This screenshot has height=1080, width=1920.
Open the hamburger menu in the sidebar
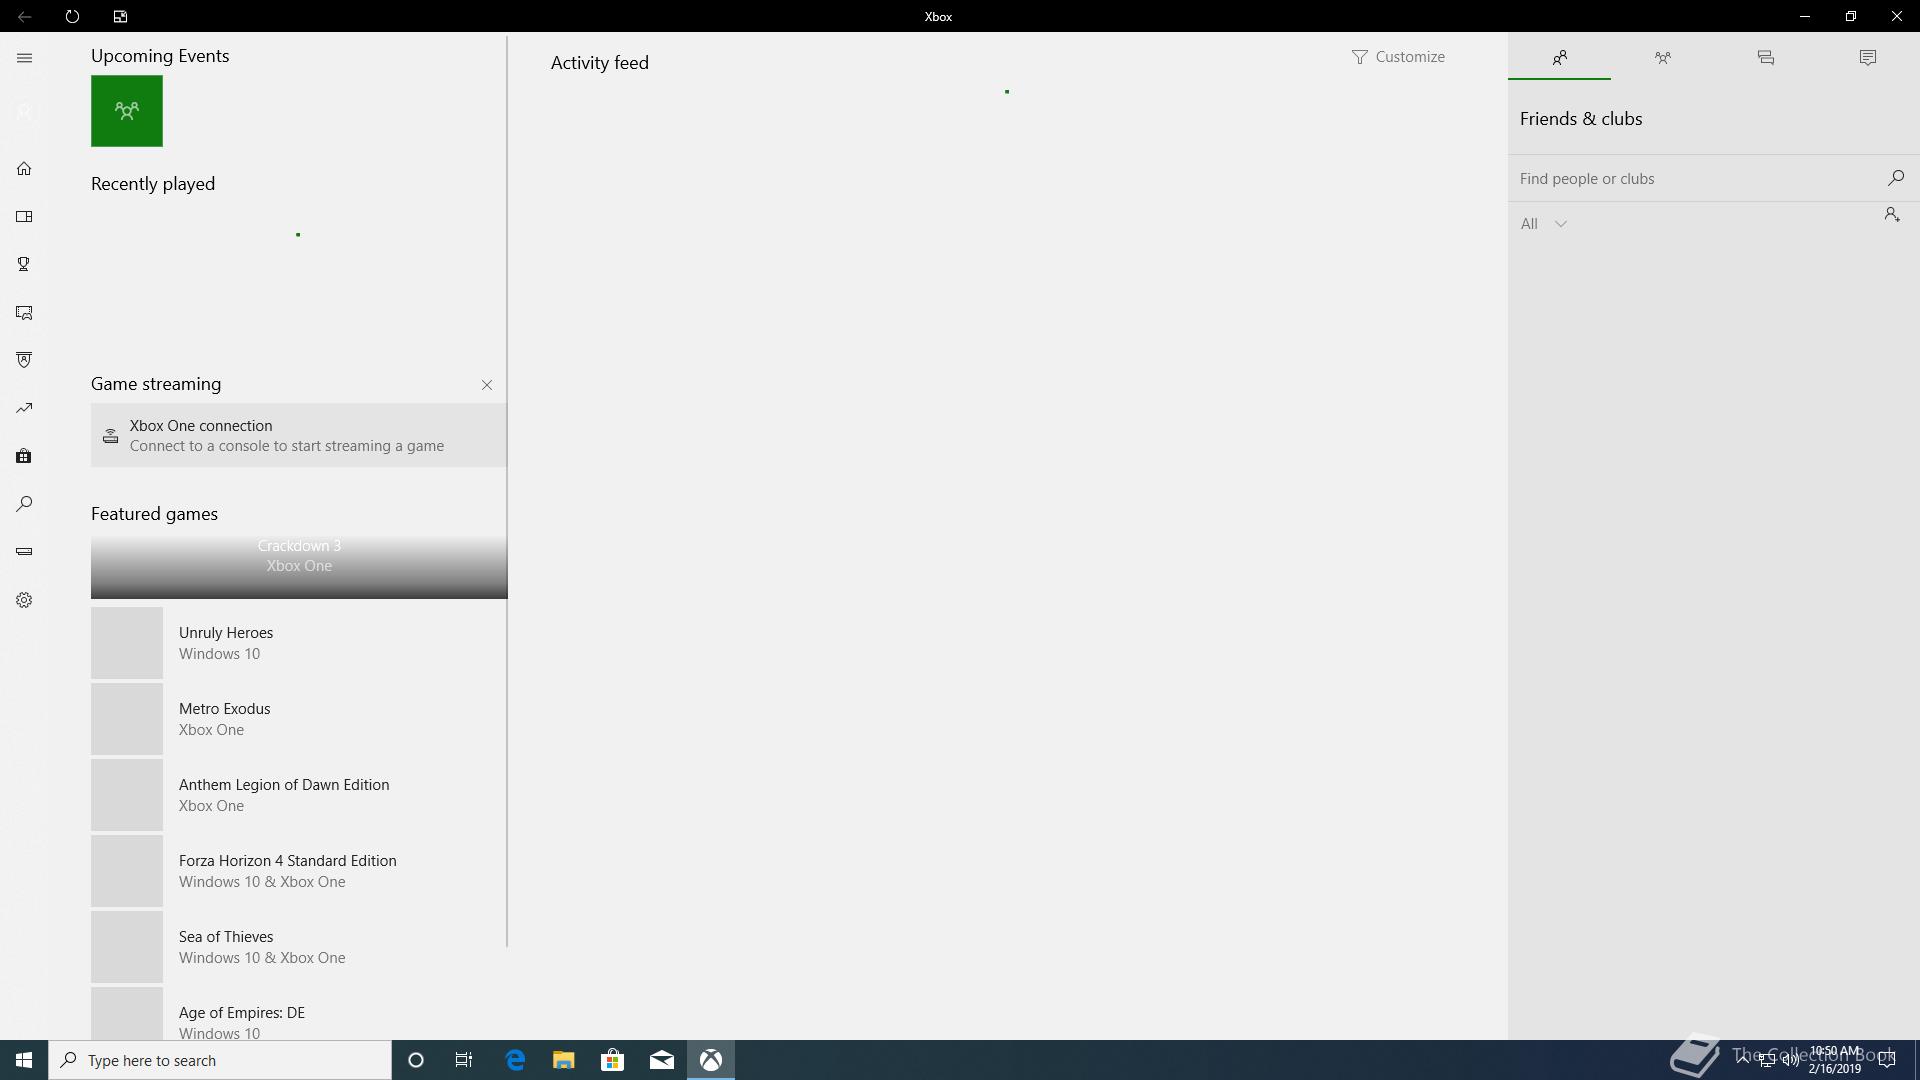click(24, 58)
